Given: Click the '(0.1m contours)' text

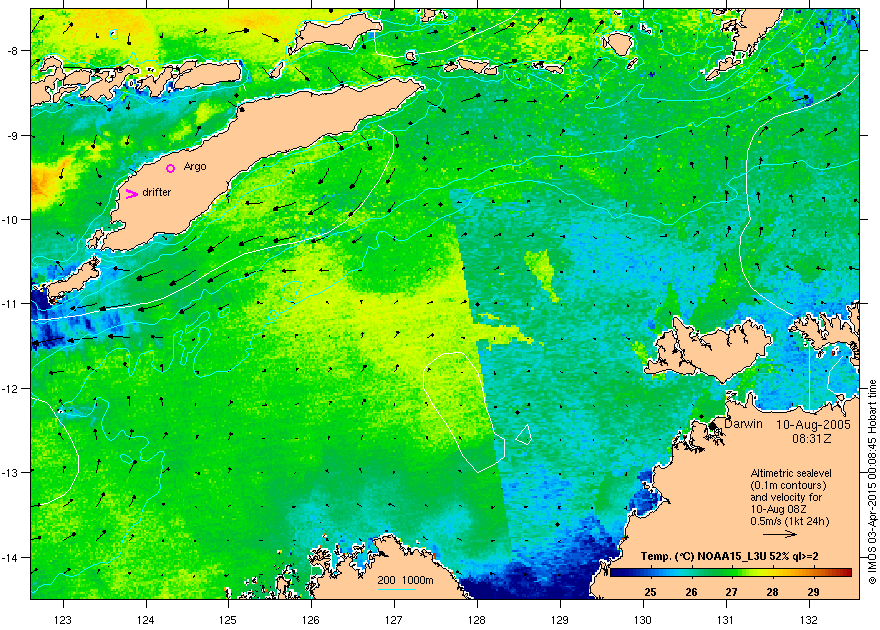Looking at the screenshot, I should coord(788,485).
